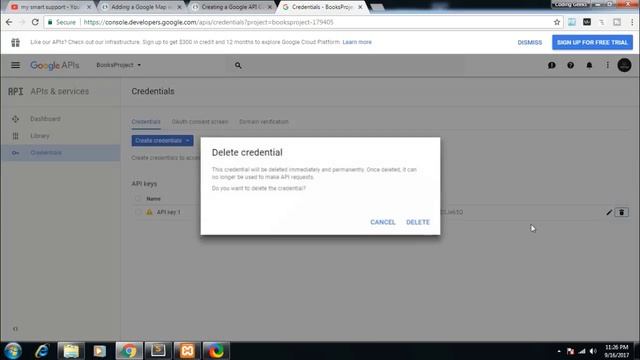Image resolution: width=640 pixels, height=360 pixels.
Task: Open the Windows Start menu
Action: tap(13, 351)
